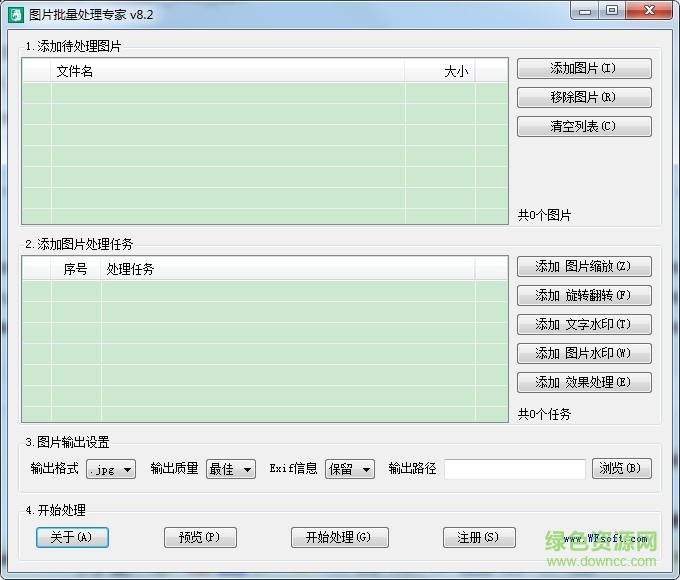This screenshot has height=580, width=680.
Task: Open the www.WFsoft.com link
Action: point(605,538)
